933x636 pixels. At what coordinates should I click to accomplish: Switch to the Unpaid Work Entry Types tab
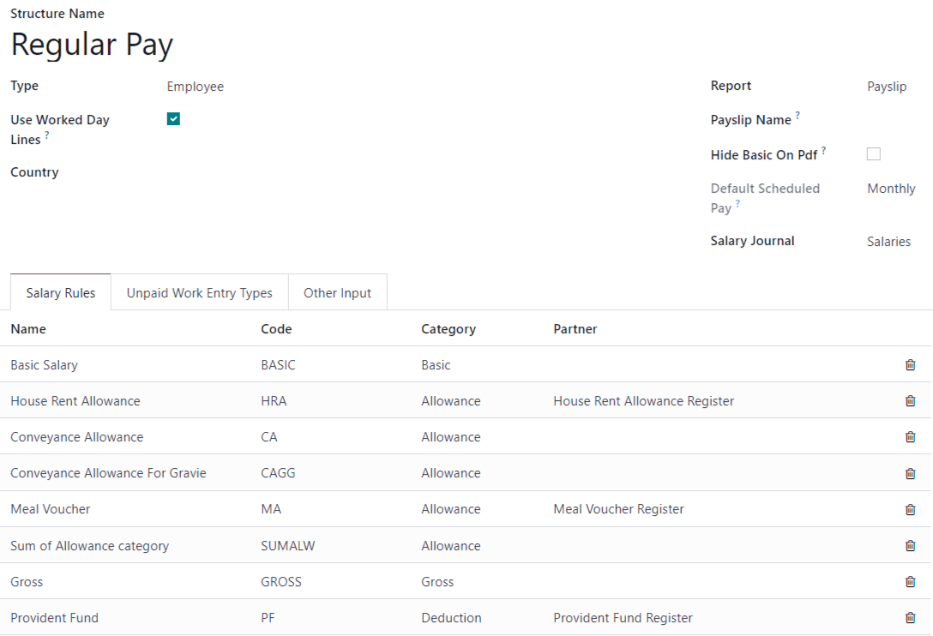click(197, 292)
